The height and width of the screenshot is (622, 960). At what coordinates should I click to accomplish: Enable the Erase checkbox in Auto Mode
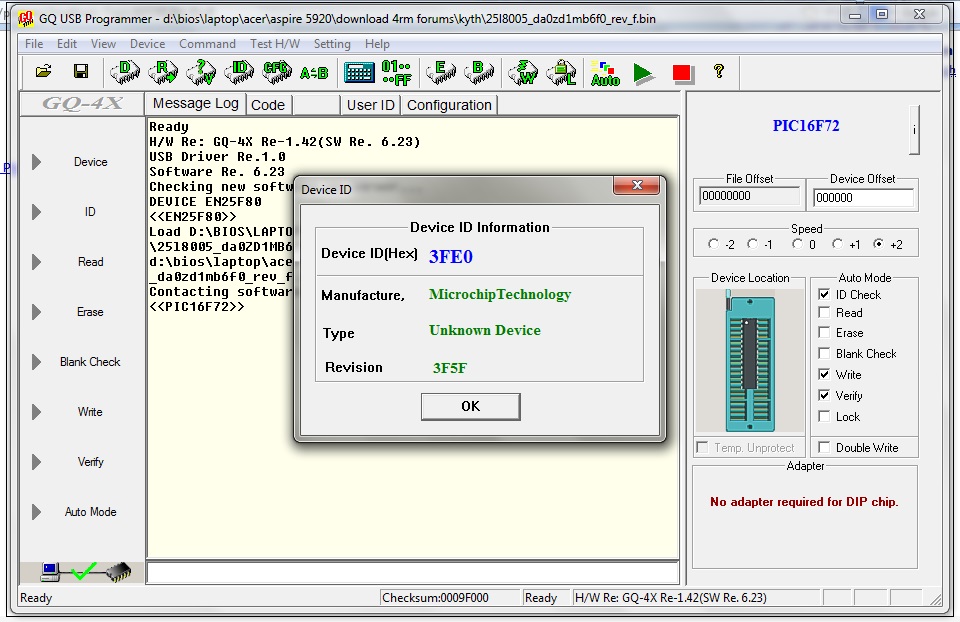coord(824,332)
